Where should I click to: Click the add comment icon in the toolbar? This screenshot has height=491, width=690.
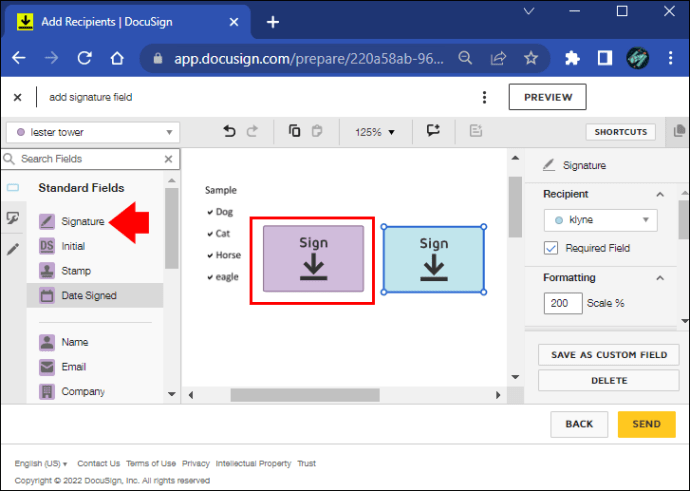(x=433, y=130)
